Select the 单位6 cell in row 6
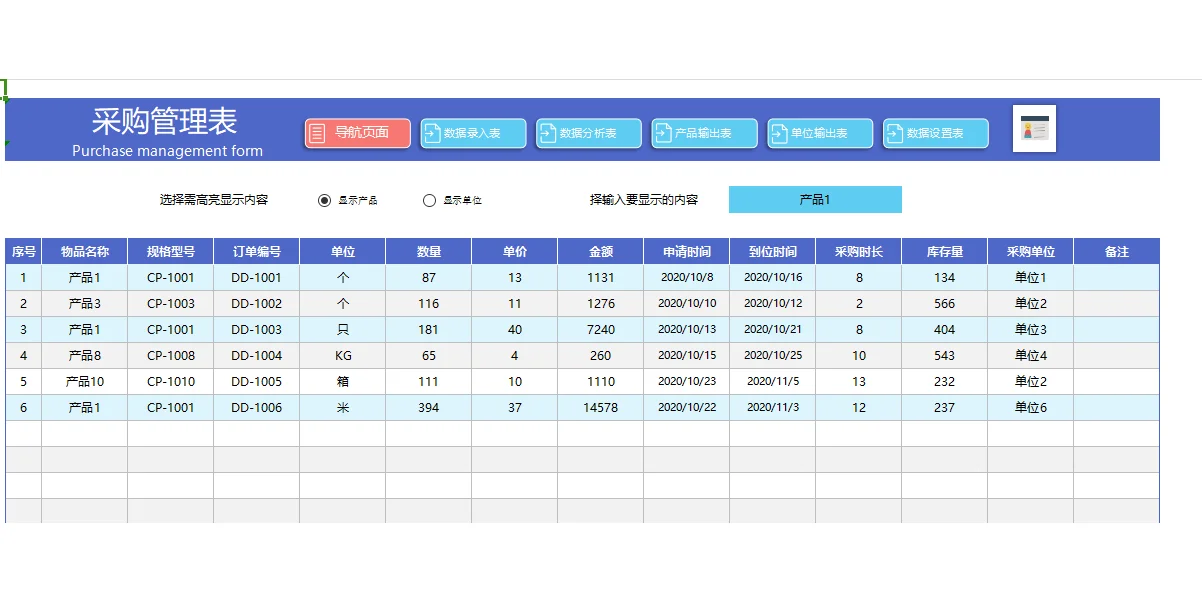This screenshot has width=1202, height=601. tap(1030, 407)
